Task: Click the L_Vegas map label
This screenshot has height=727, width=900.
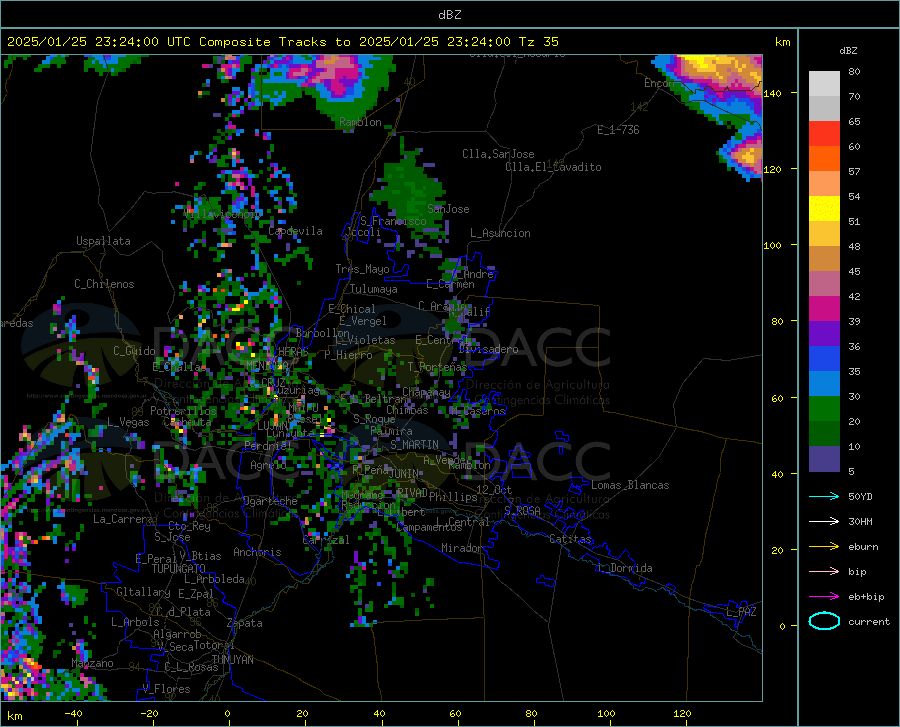Action: [x=129, y=422]
